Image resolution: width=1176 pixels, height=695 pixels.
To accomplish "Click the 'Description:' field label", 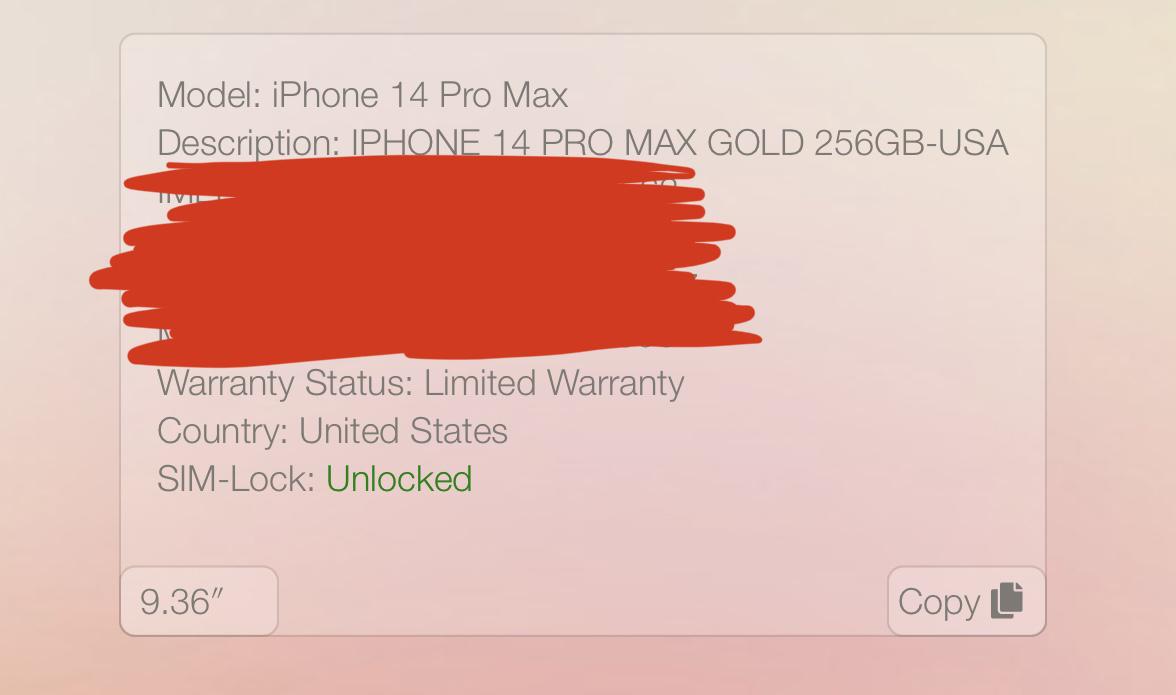I will coord(249,143).
